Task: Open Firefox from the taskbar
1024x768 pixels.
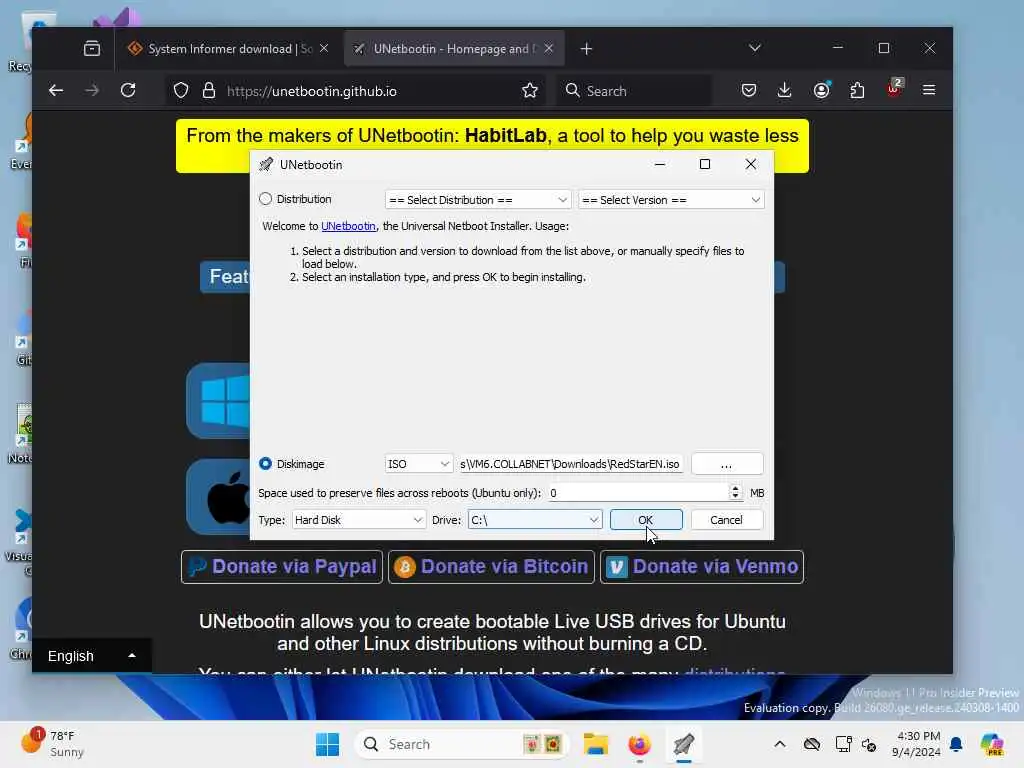Action: (639, 744)
